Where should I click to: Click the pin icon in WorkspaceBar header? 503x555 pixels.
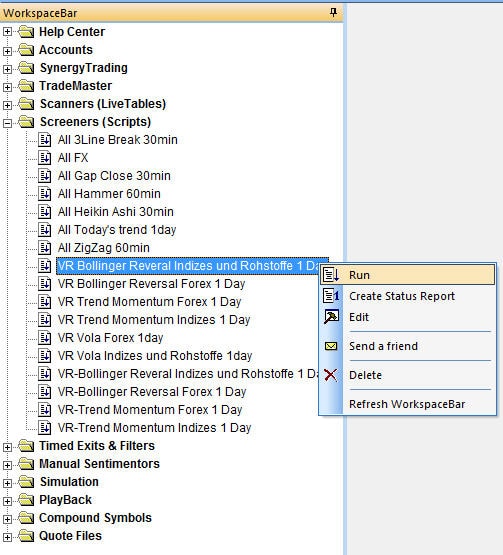tap(333, 12)
